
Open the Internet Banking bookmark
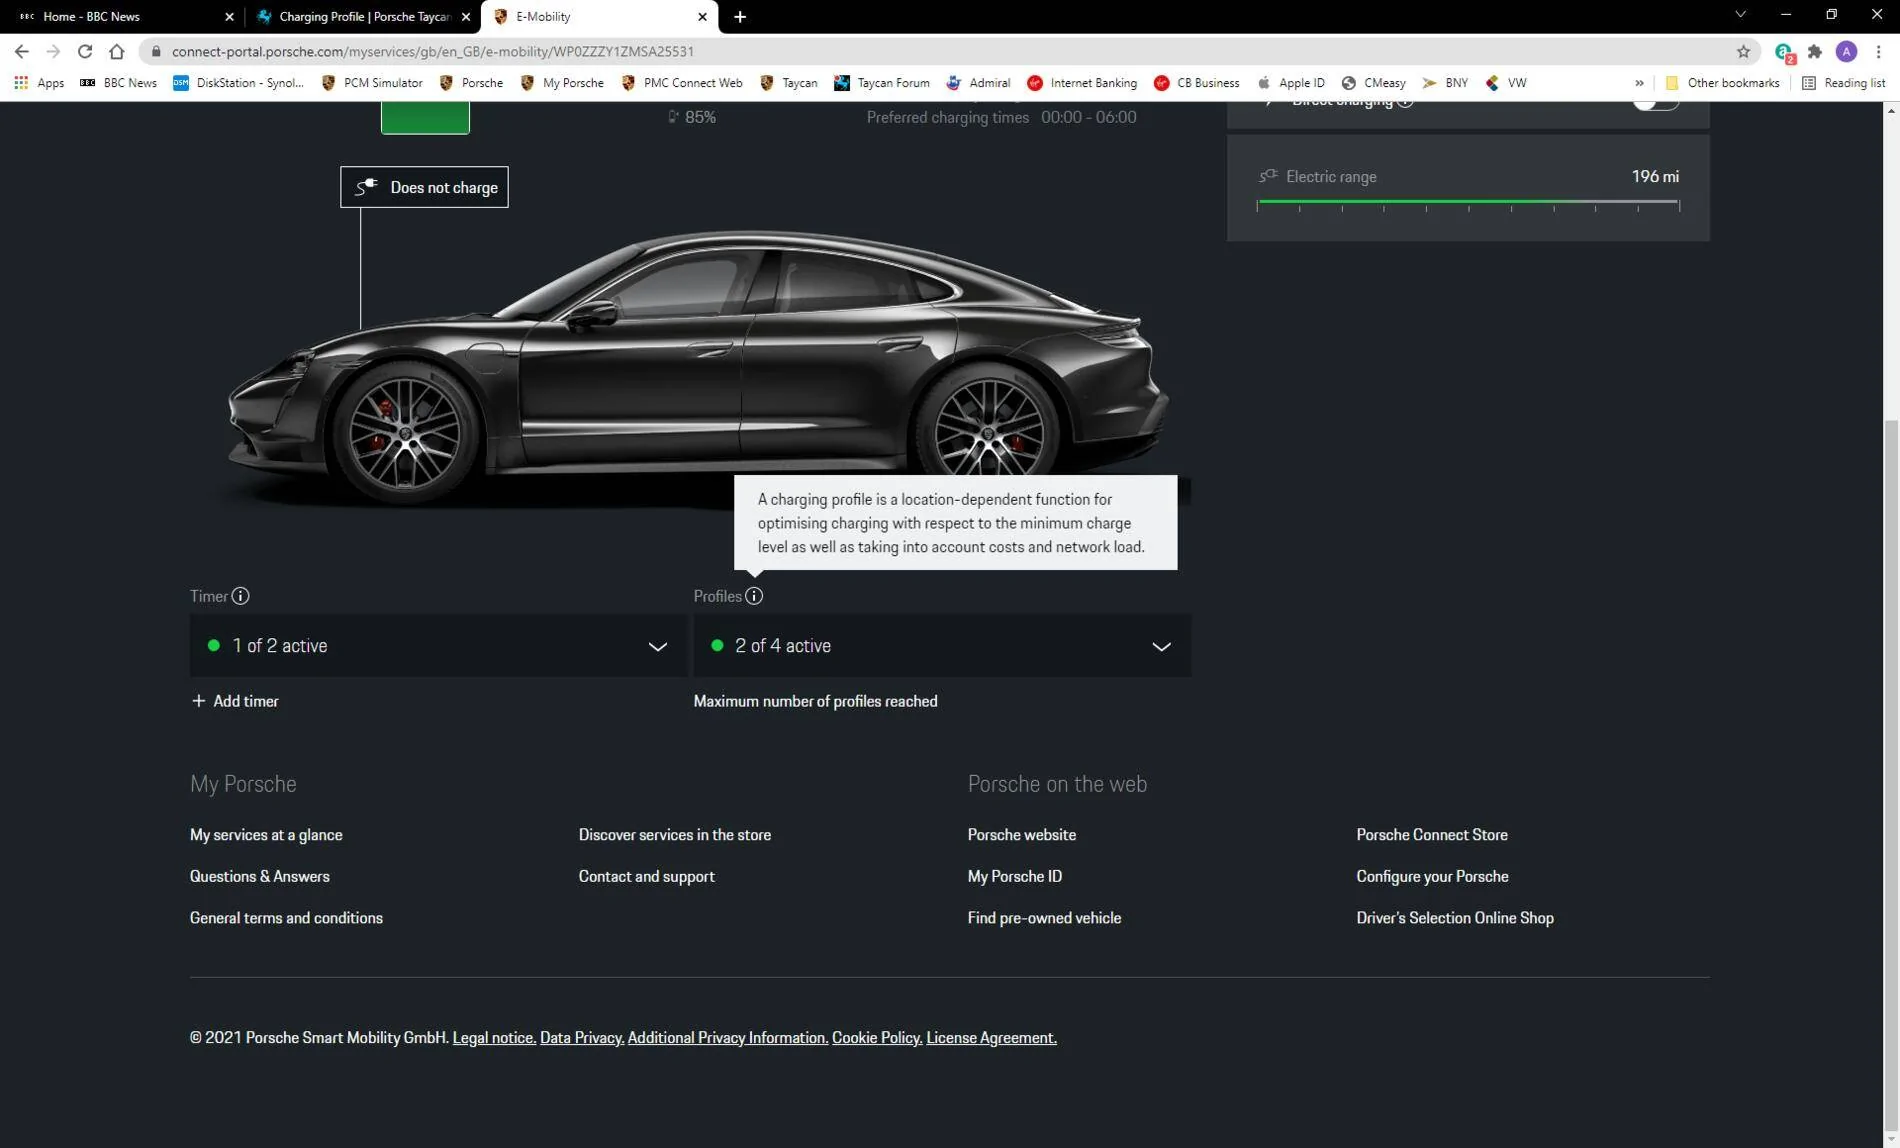(1081, 83)
